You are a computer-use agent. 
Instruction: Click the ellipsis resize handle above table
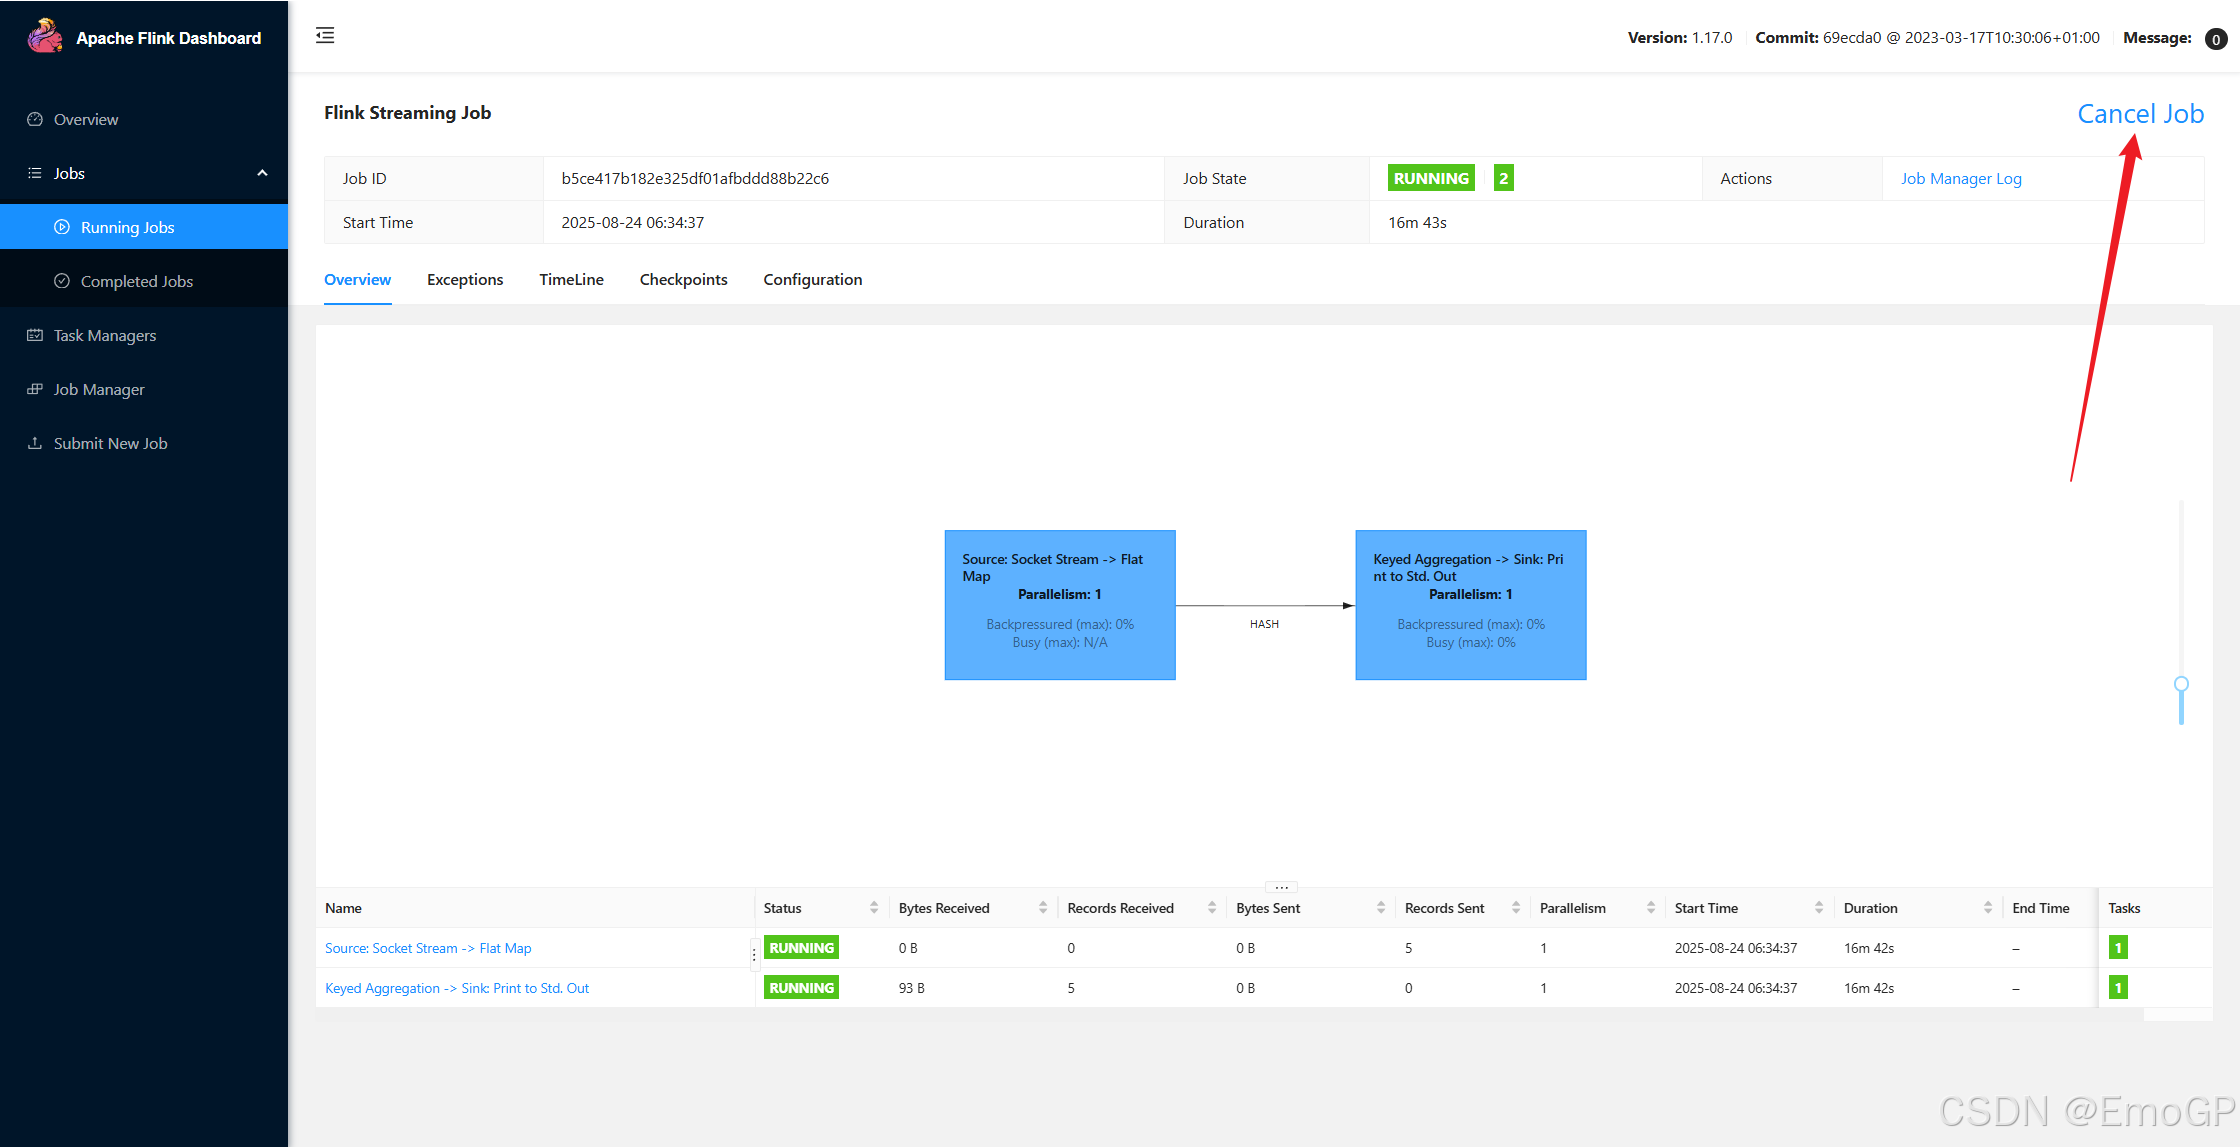(1281, 887)
